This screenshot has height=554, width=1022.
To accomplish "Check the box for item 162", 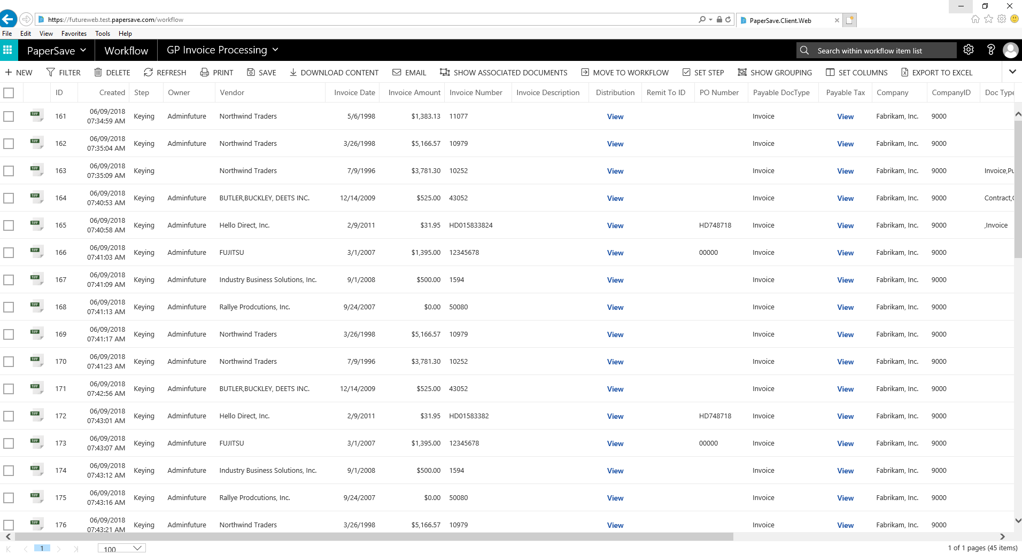I will [8, 143].
